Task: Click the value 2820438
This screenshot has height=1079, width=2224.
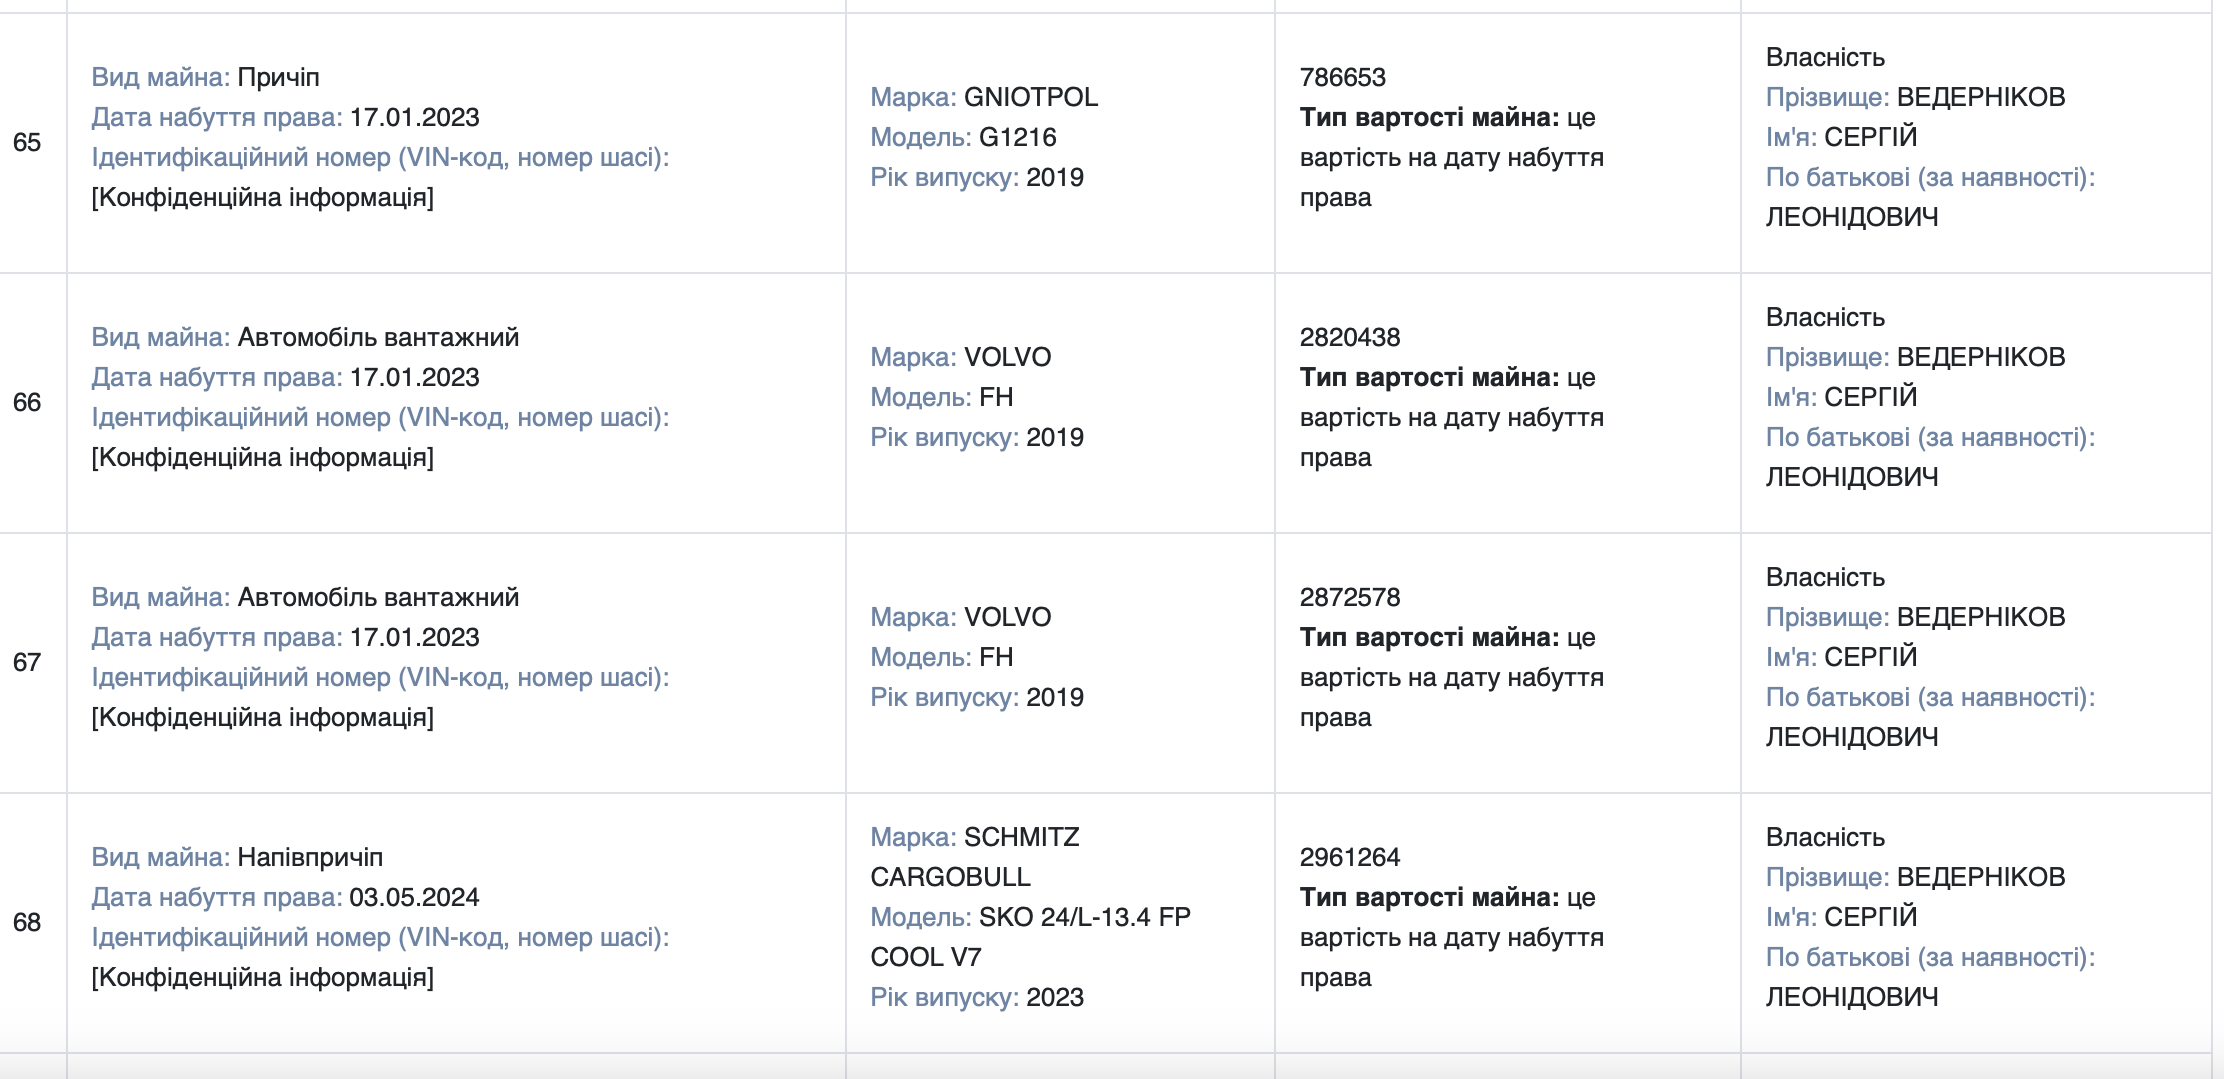Action: 1350,337
